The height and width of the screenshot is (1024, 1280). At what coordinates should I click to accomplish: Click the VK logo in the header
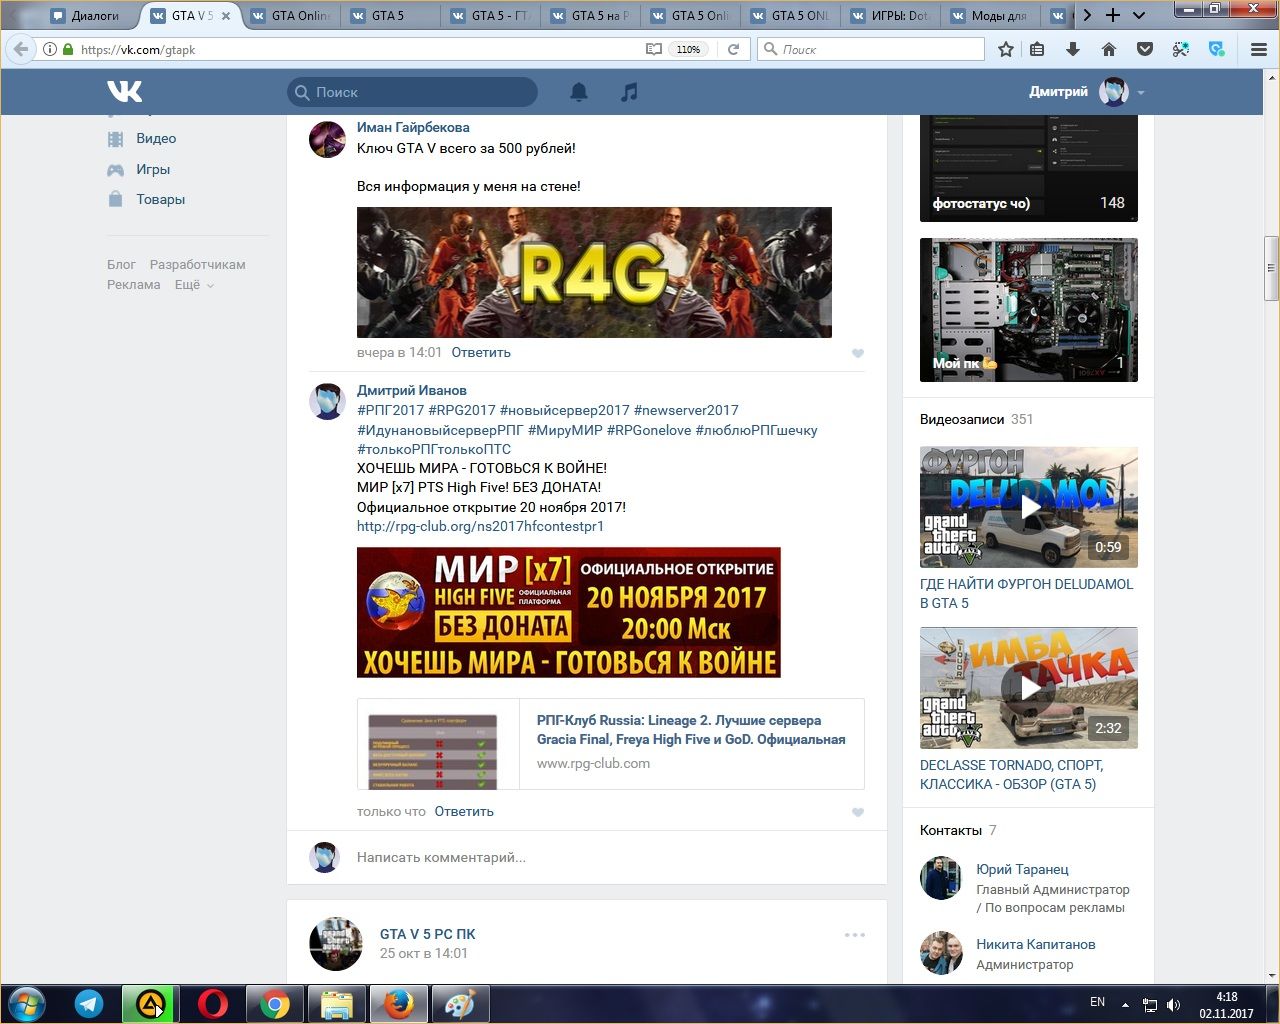125,91
